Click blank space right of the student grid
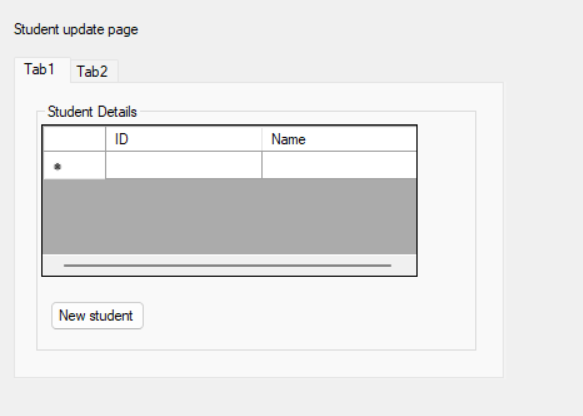The width and height of the screenshot is (583, 416). pos(446,201)
